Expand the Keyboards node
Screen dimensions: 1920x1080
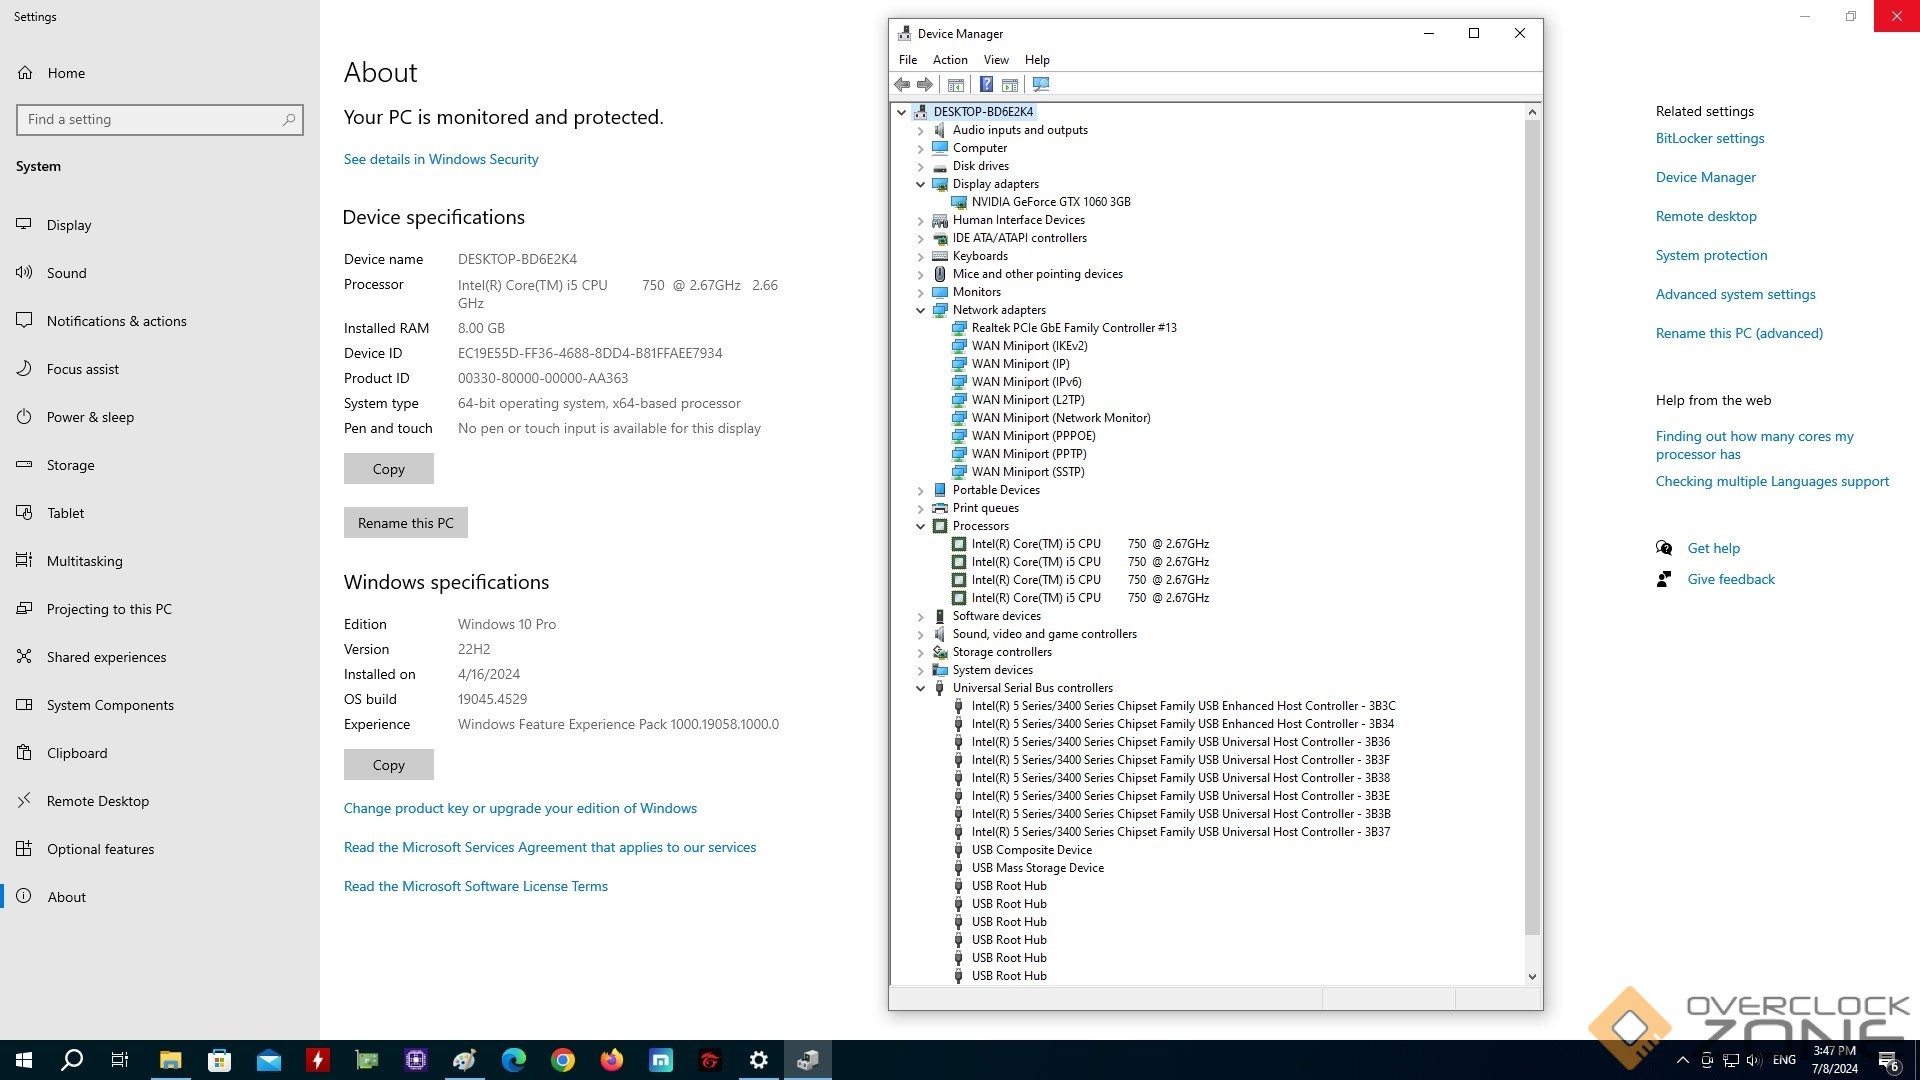click(x=920, y=256)
